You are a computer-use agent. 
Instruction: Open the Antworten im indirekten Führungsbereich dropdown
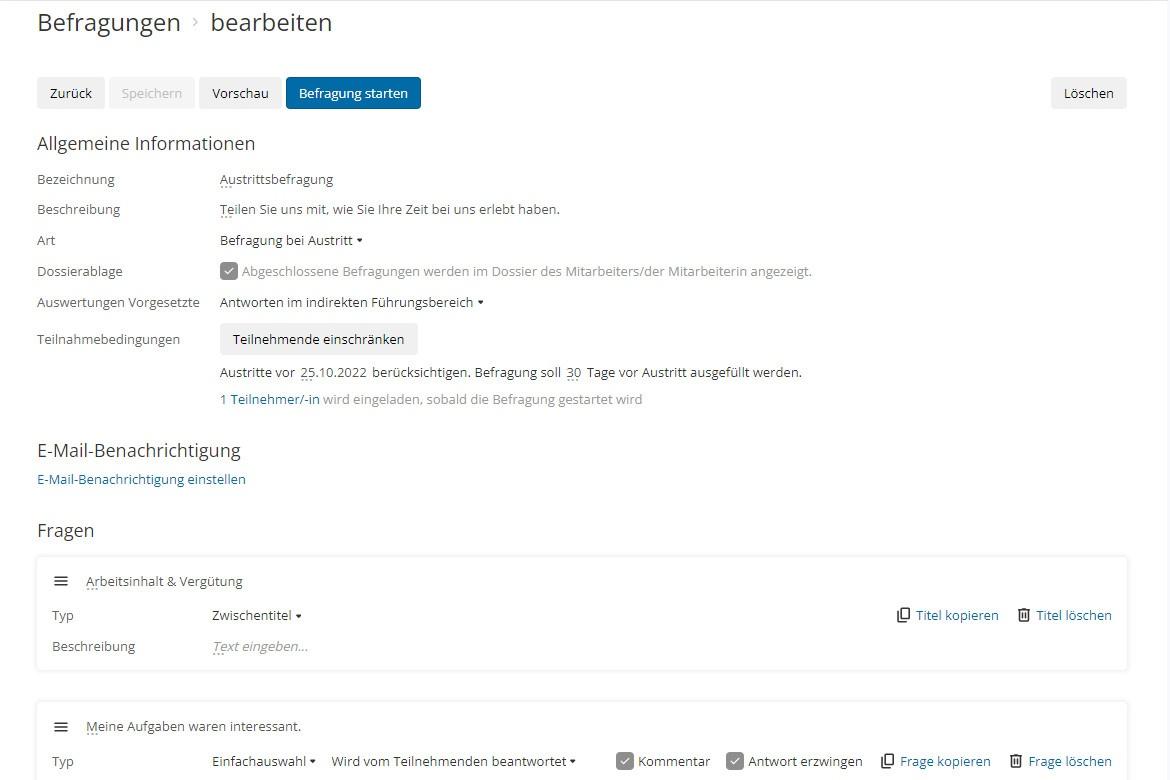350,302
